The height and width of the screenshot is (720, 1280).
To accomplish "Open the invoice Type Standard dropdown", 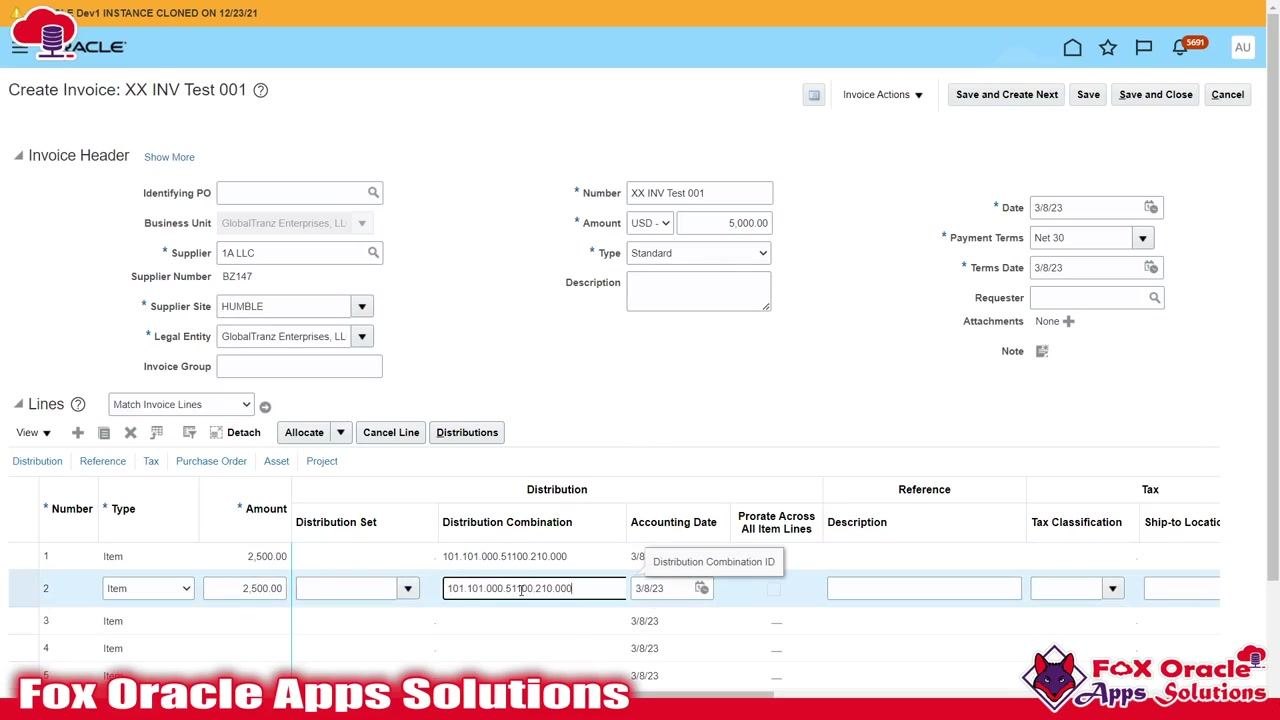I will tap(698, 253).
